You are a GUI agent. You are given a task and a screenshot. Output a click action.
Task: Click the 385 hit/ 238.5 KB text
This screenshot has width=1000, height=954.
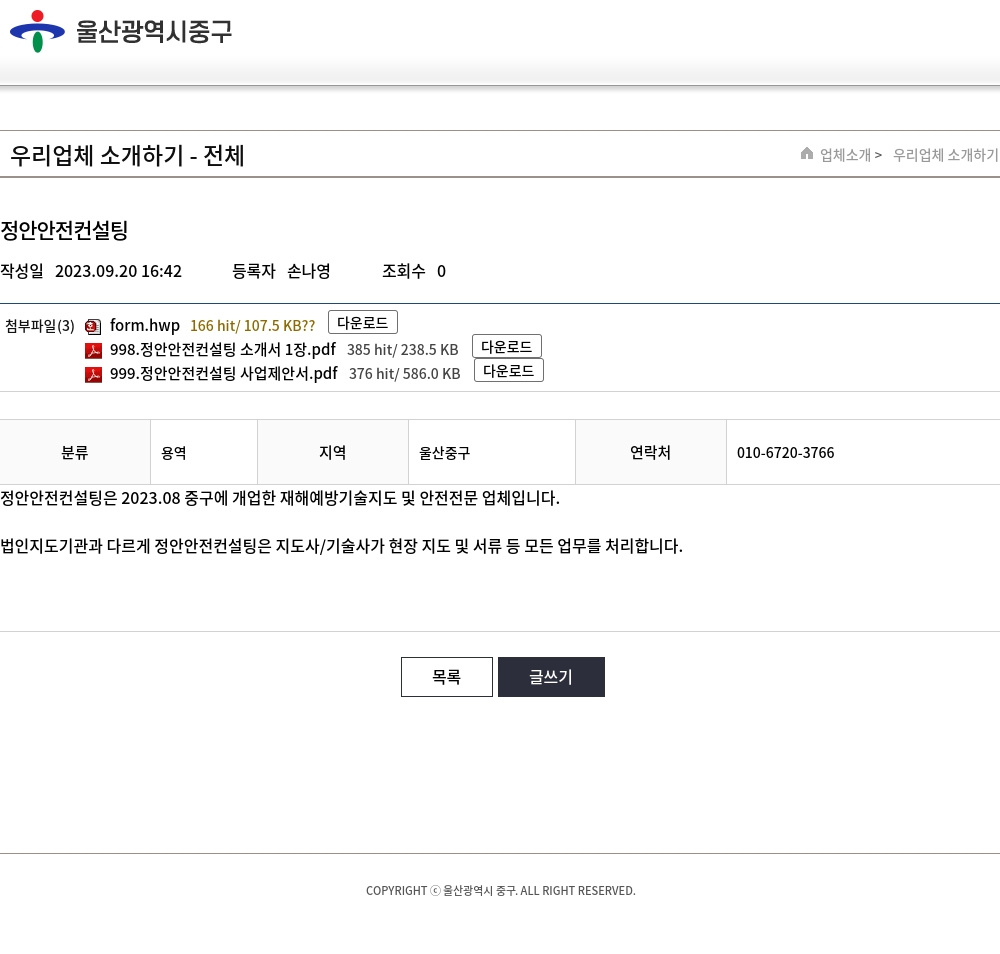click(x=402, y=350)
